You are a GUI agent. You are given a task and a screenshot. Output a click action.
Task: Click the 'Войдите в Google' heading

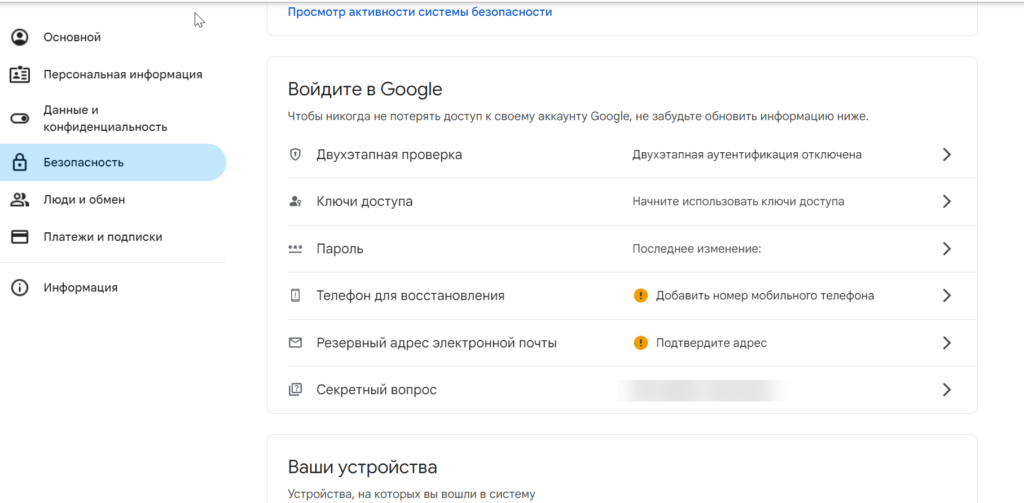(x=365, y=89)
